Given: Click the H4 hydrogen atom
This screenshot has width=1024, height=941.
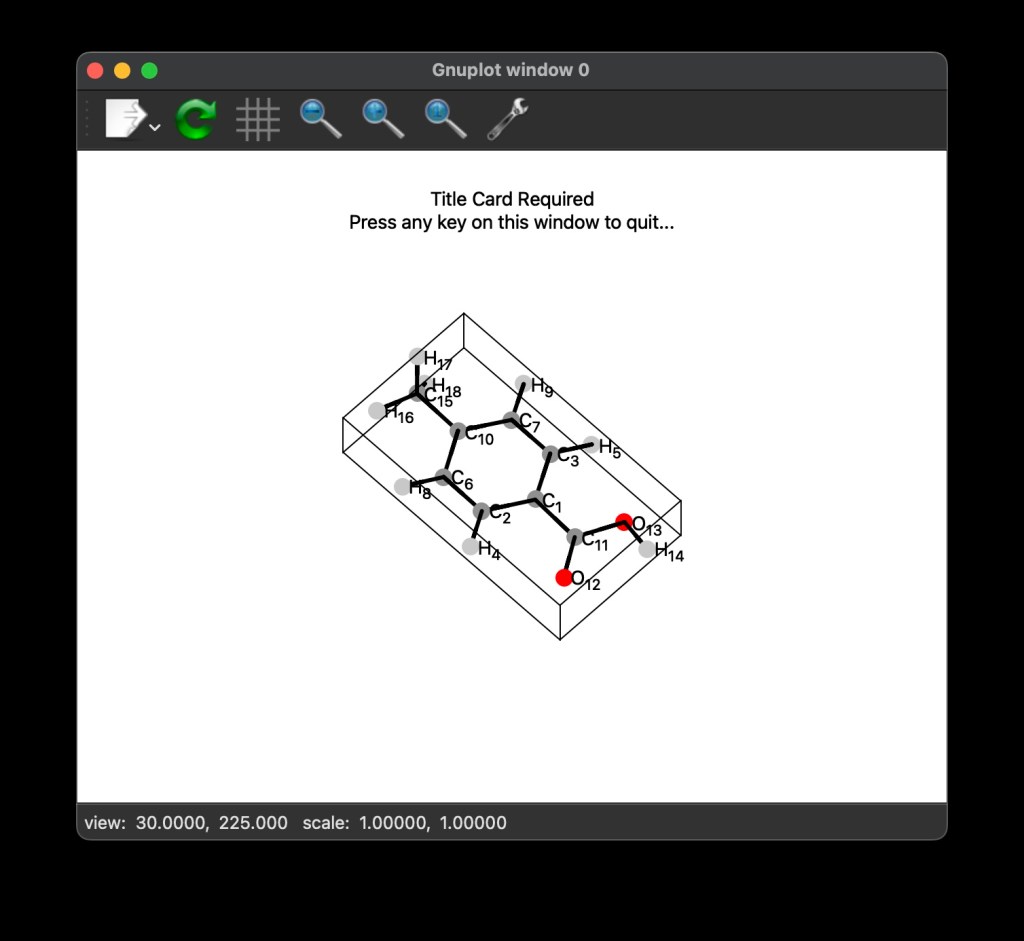Looking at the screenshot, I should click(471, 546).
